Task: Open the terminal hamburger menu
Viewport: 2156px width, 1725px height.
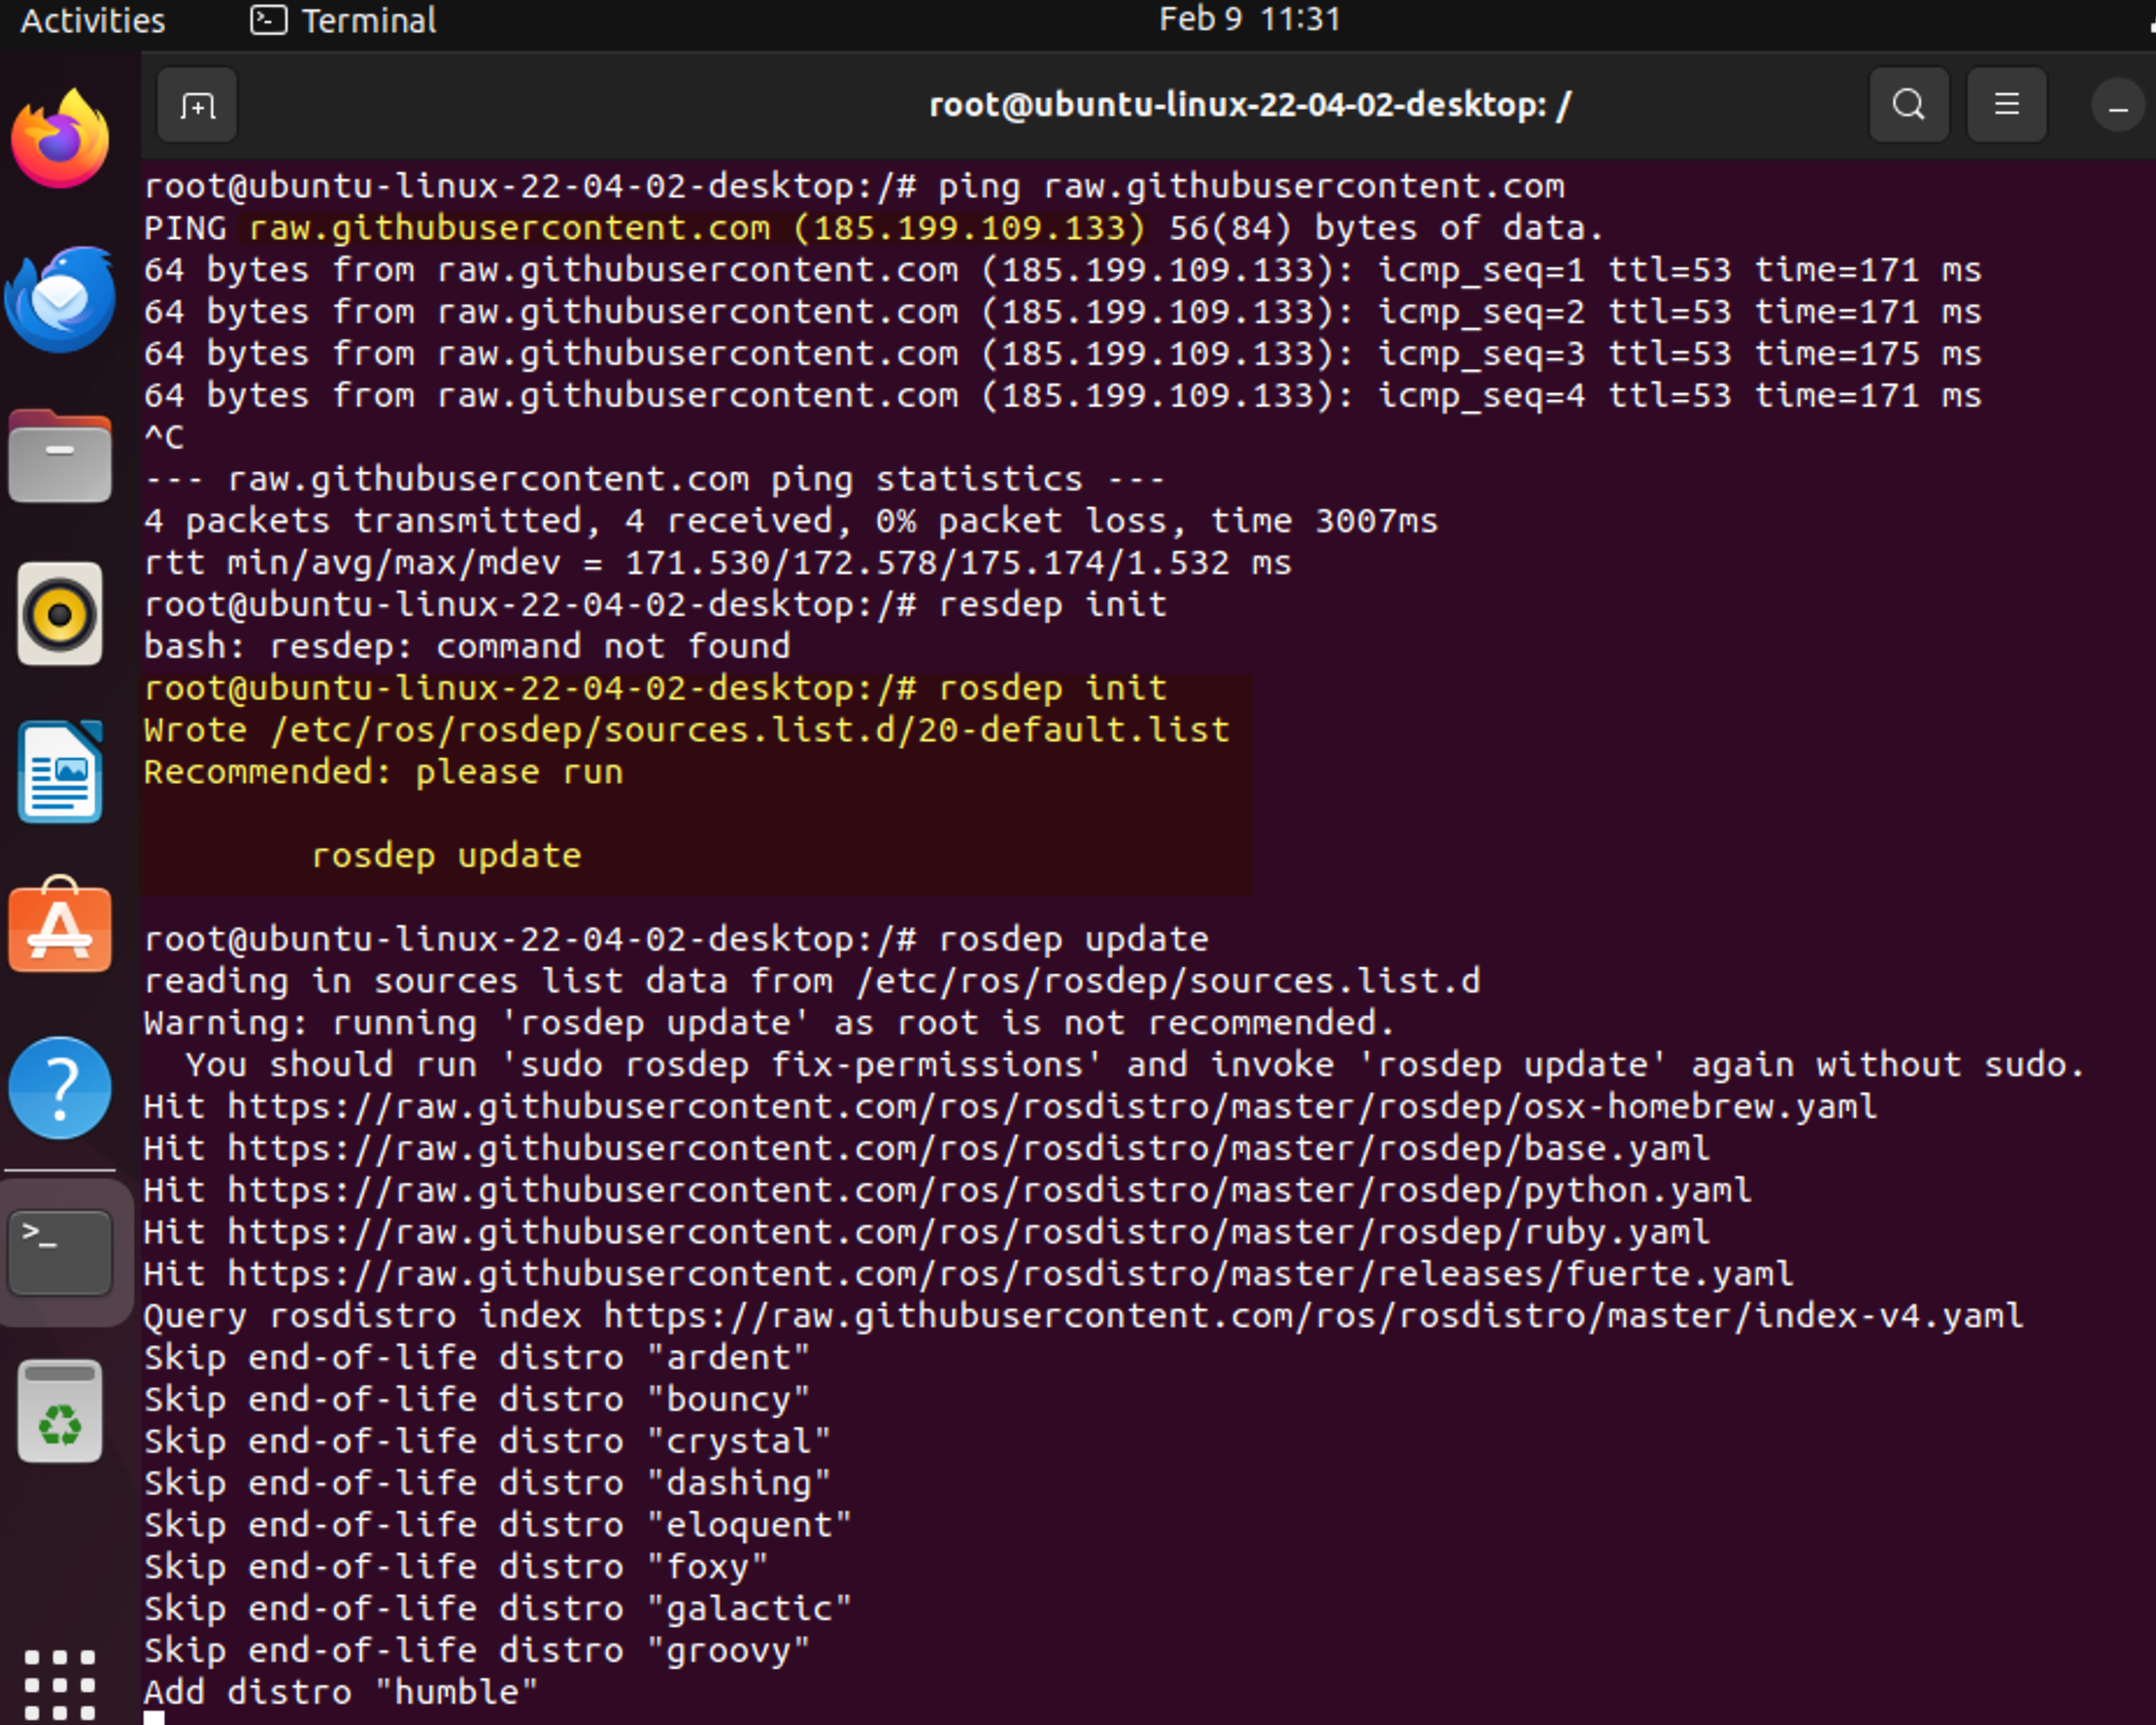Action: (x=2006, y=105)
